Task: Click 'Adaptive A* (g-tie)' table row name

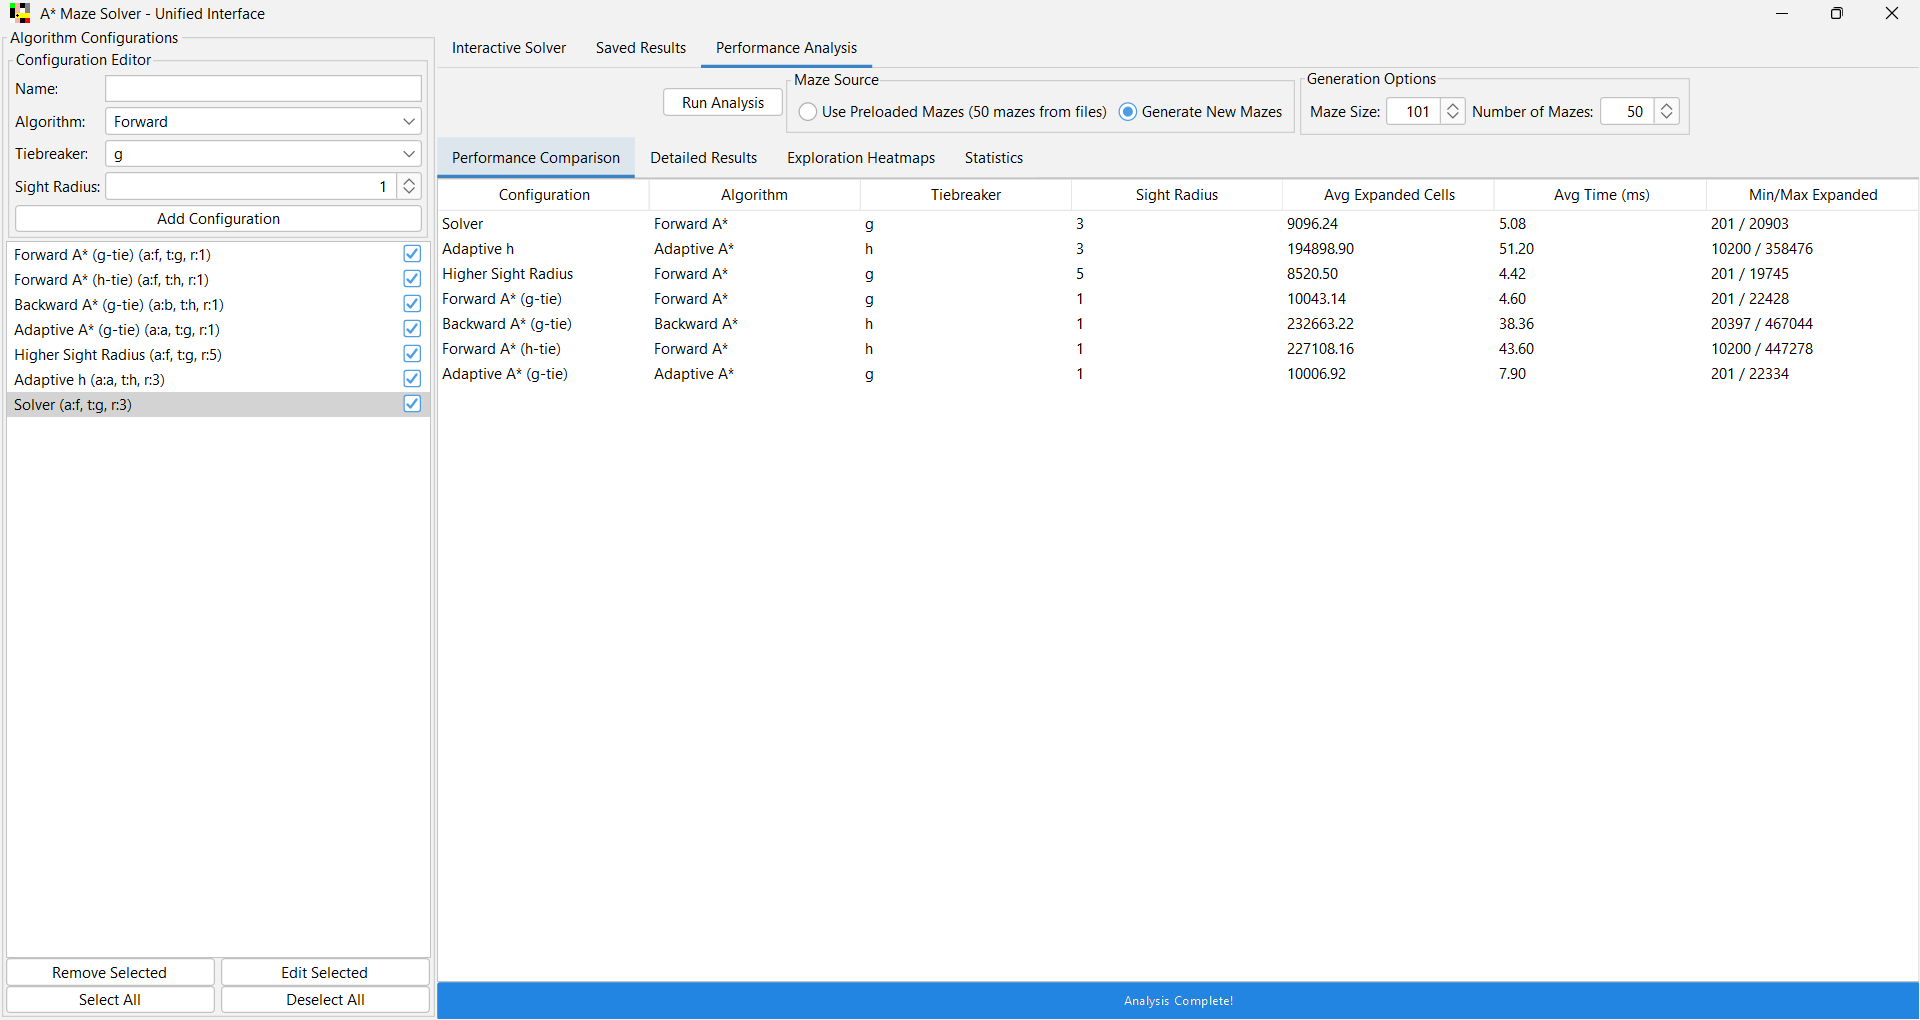Action: [505, 374]
